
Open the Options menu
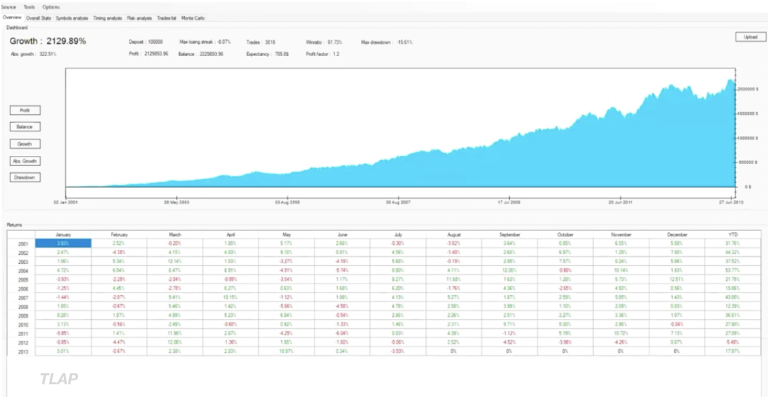pyautogui.click(x=51, y=7)
